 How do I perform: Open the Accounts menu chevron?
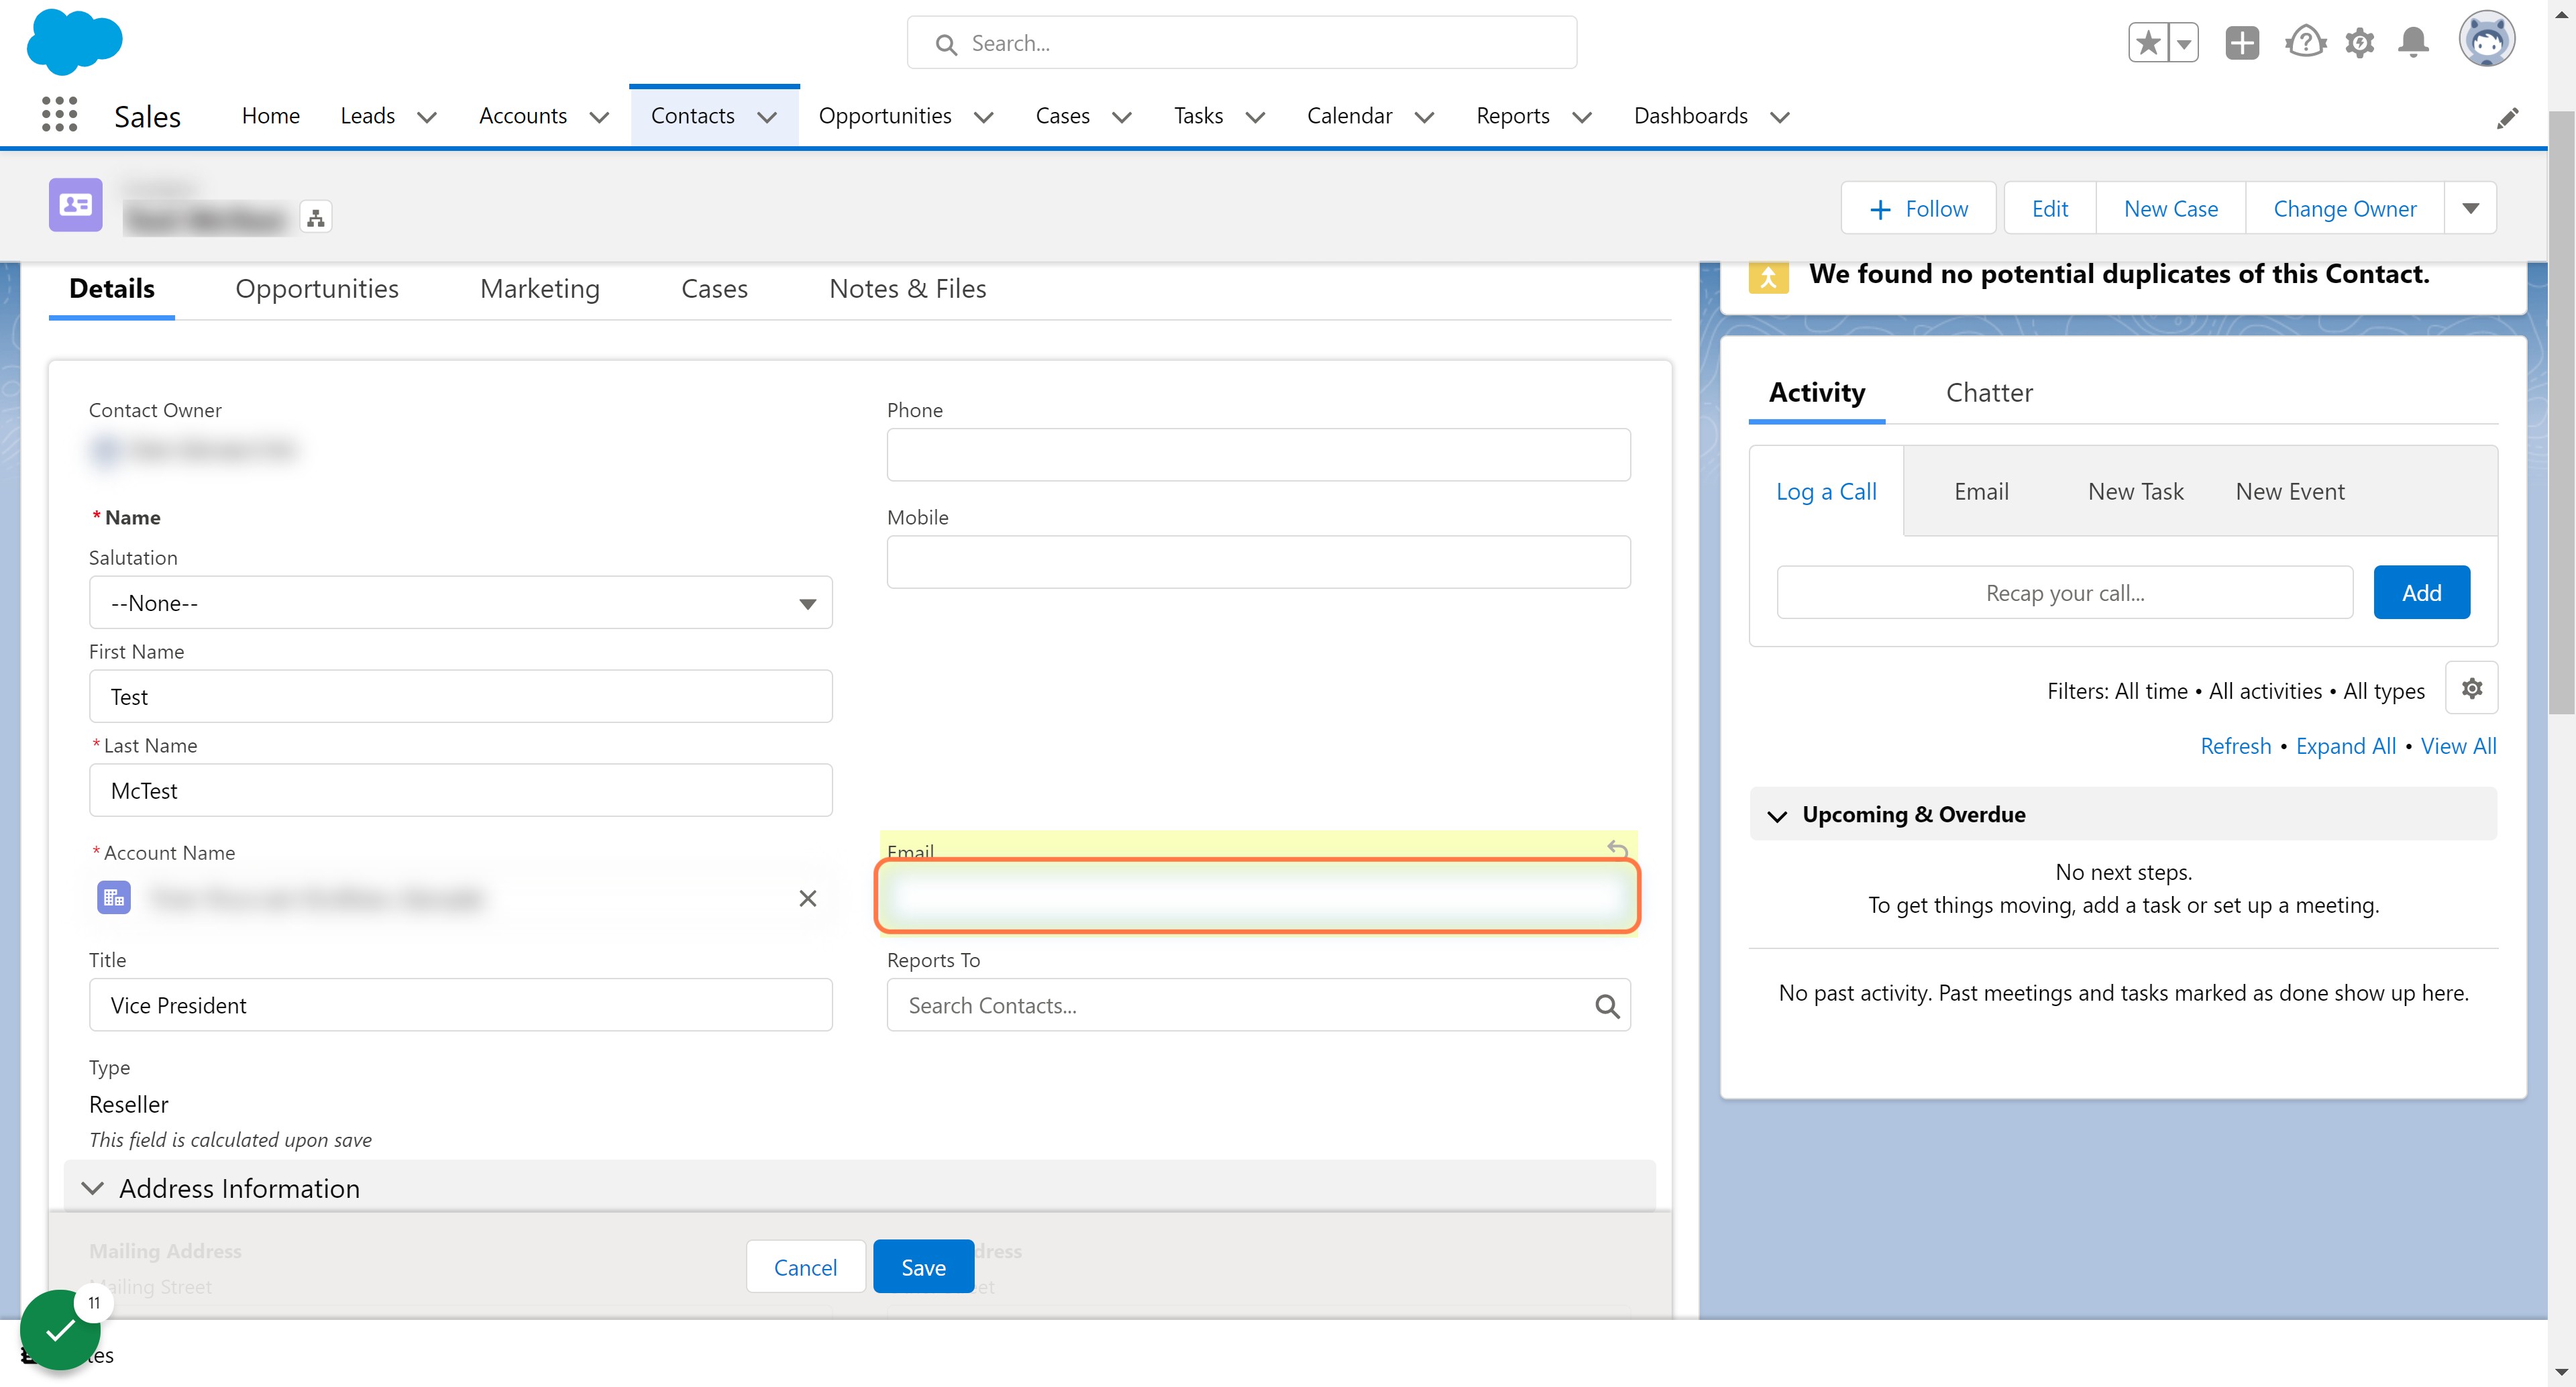pos(599,117)
